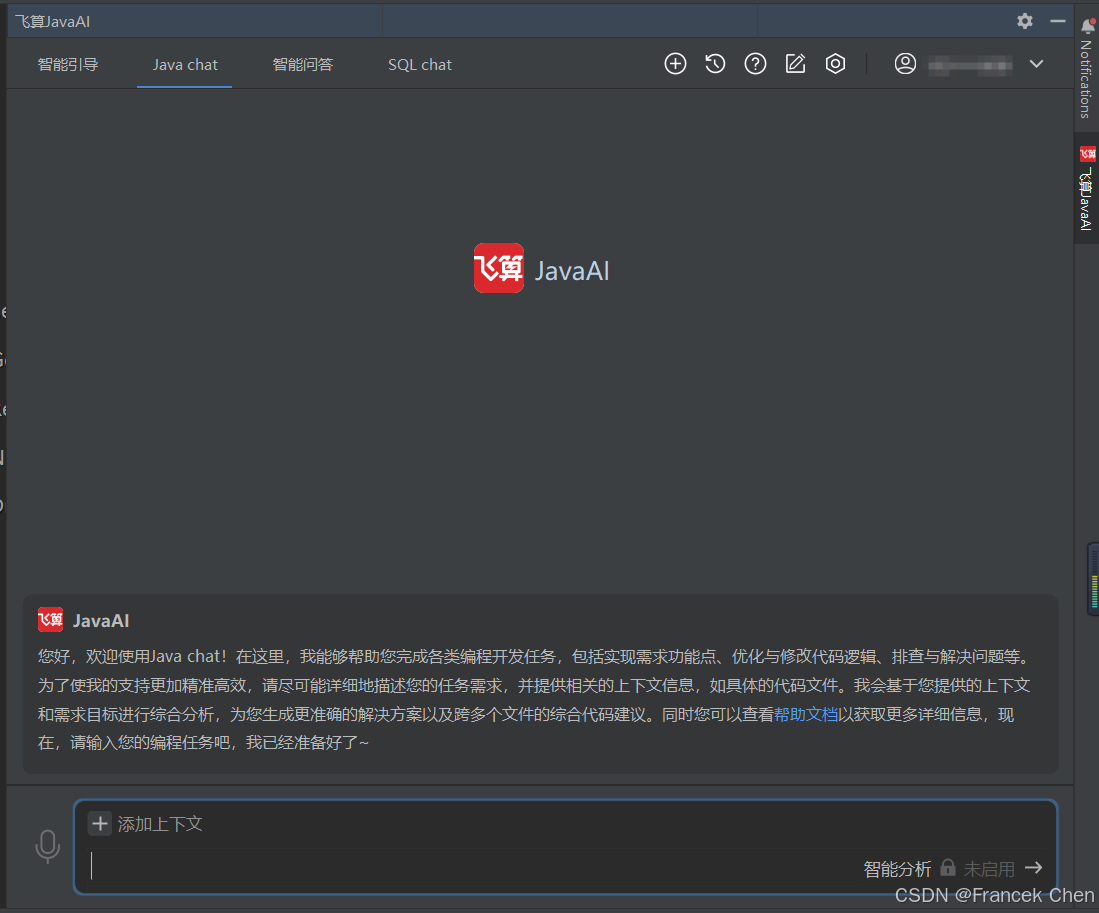
Task: Switch to the 智能引导 tab
Action: click(x=68, y=64)
